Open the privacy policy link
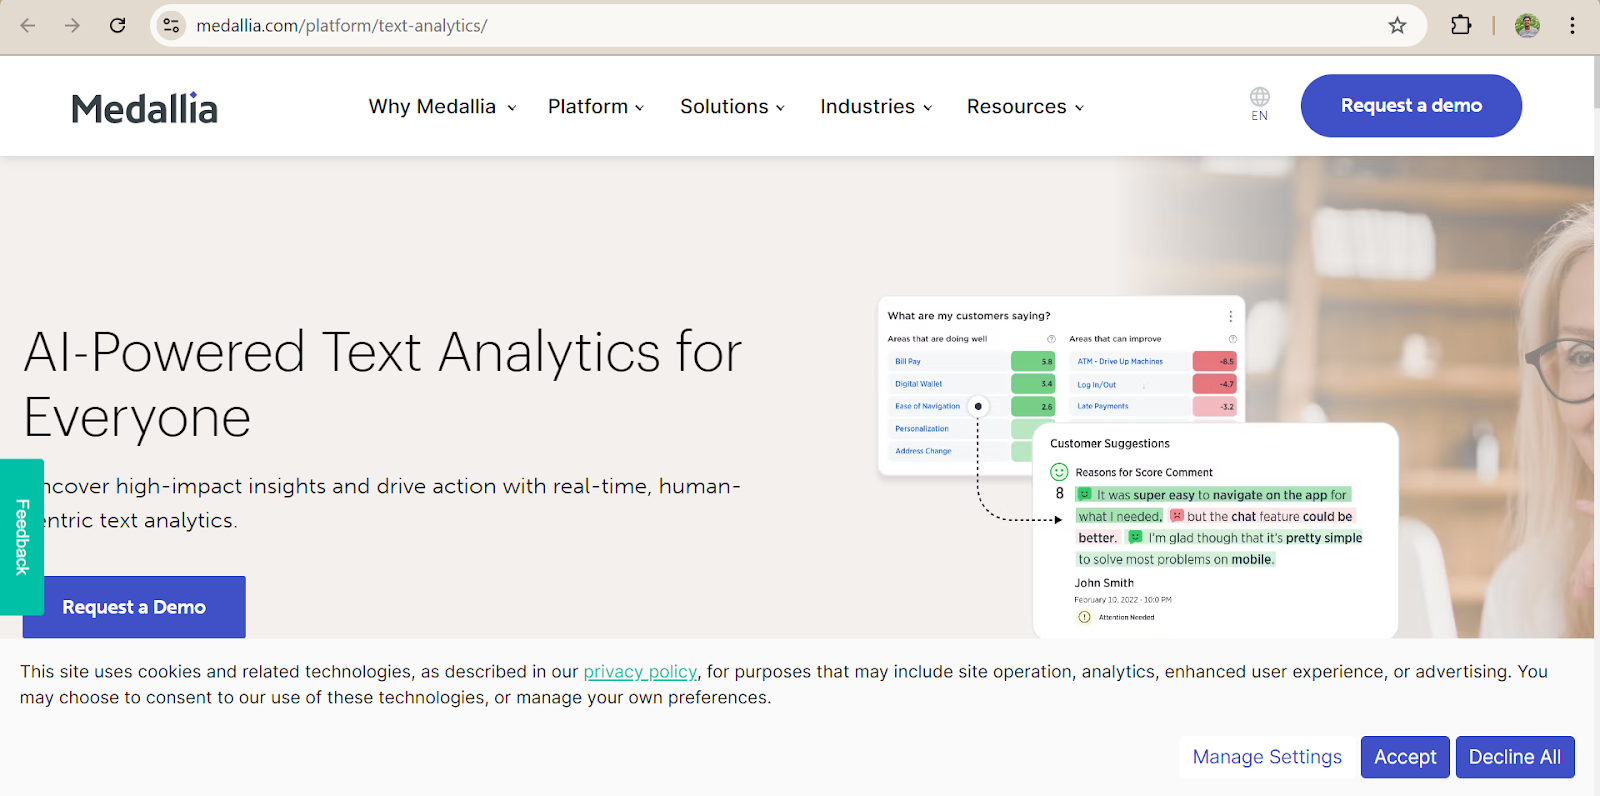The width and height of the screenshot is (1600, 796). pyautogui.click(x=640, y=672)
